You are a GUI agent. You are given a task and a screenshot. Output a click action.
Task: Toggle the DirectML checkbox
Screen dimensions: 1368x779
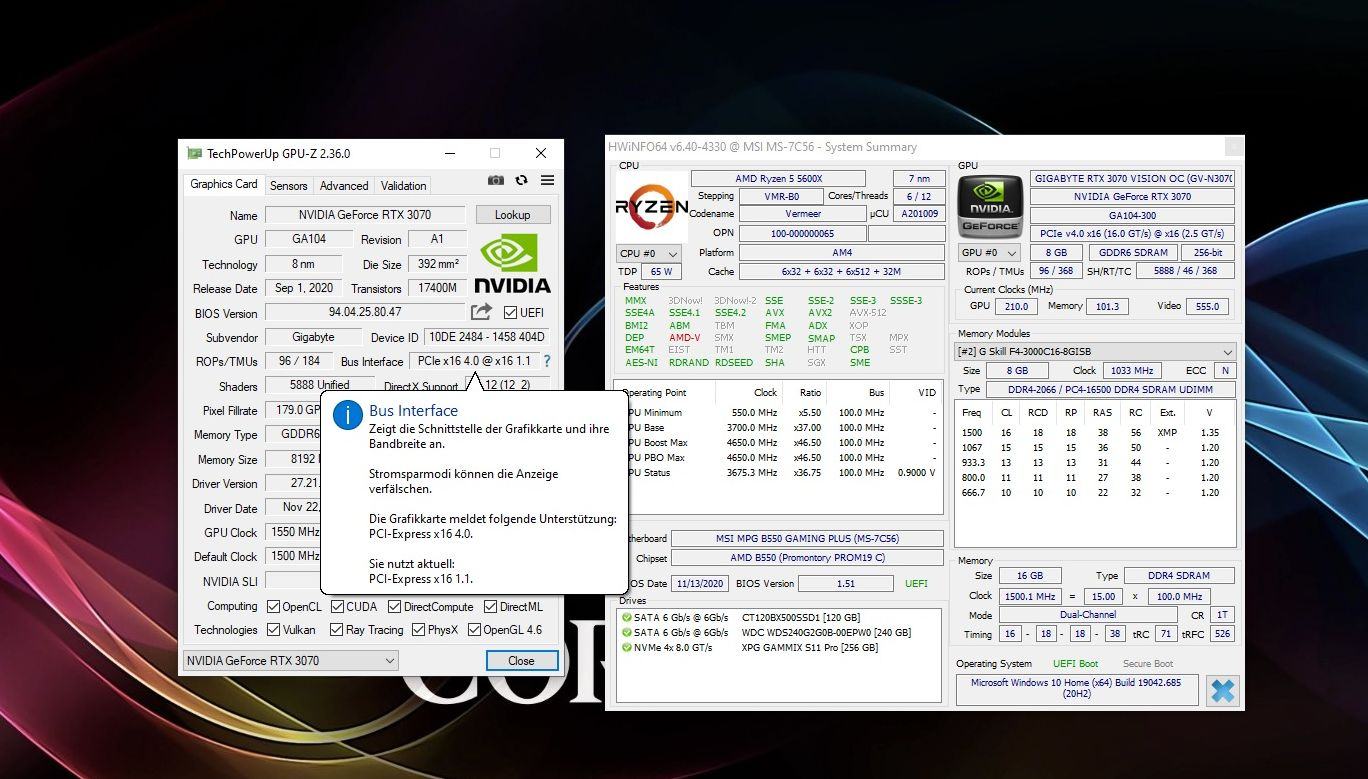point(491,606)
